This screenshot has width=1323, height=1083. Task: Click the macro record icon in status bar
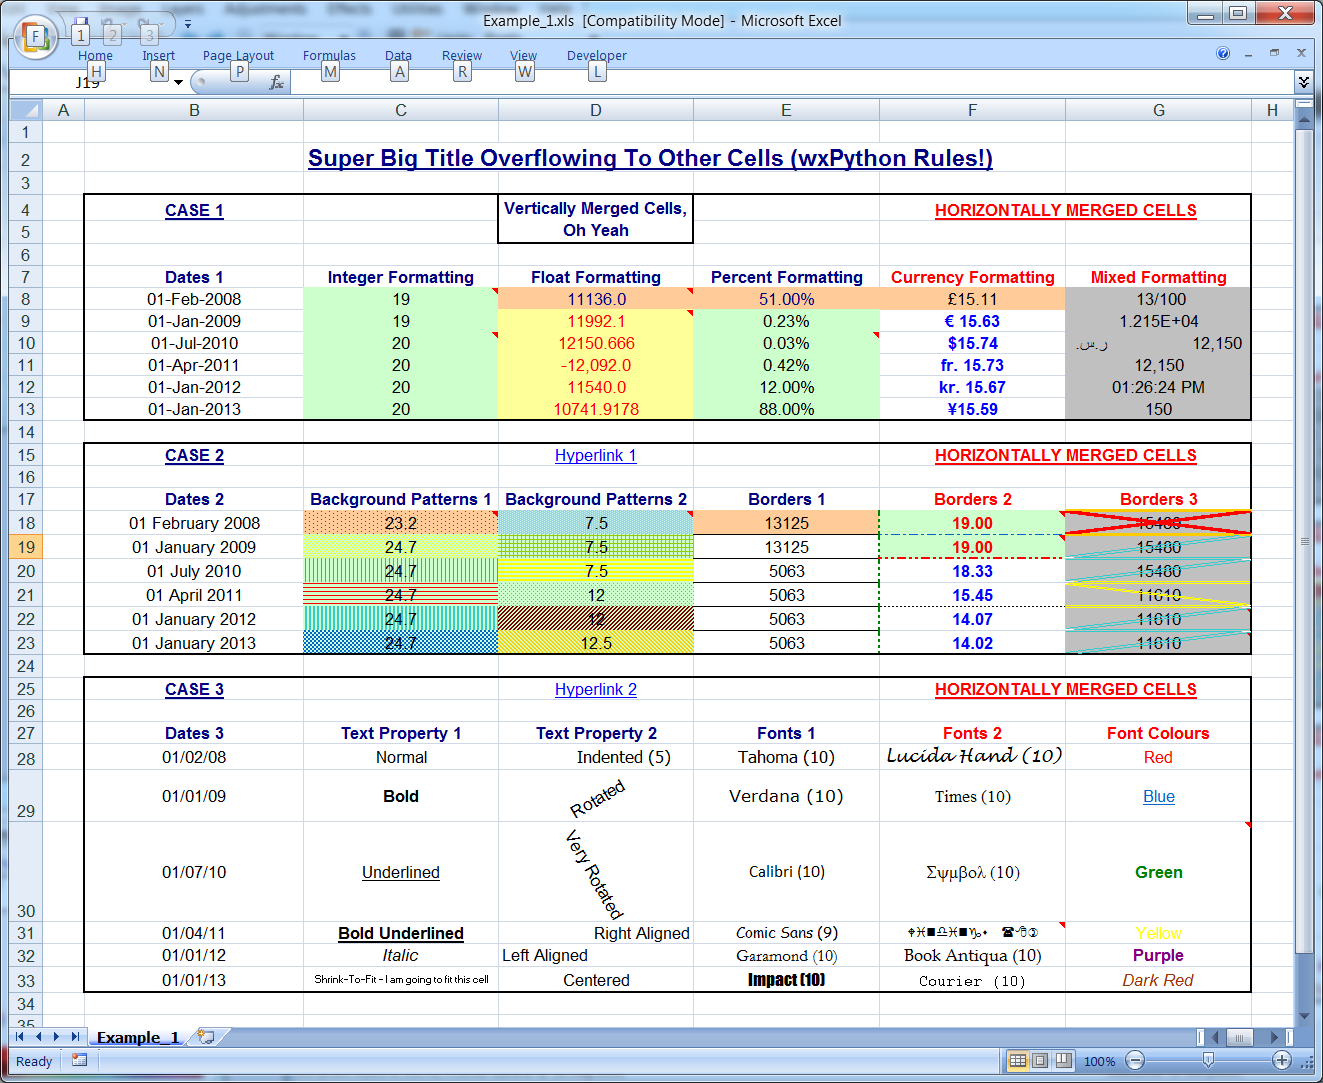79,1060
